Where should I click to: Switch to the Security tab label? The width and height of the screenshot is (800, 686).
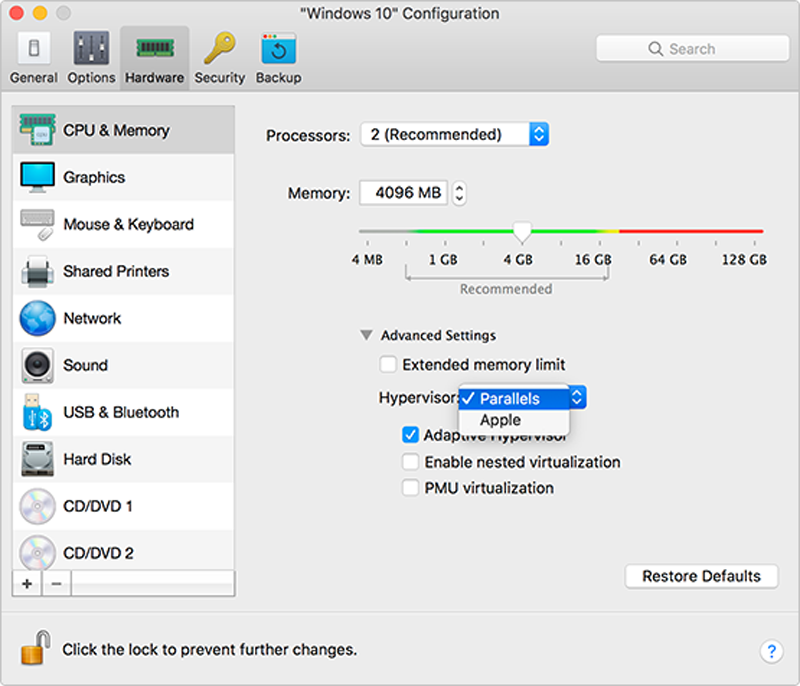point(219,78)
